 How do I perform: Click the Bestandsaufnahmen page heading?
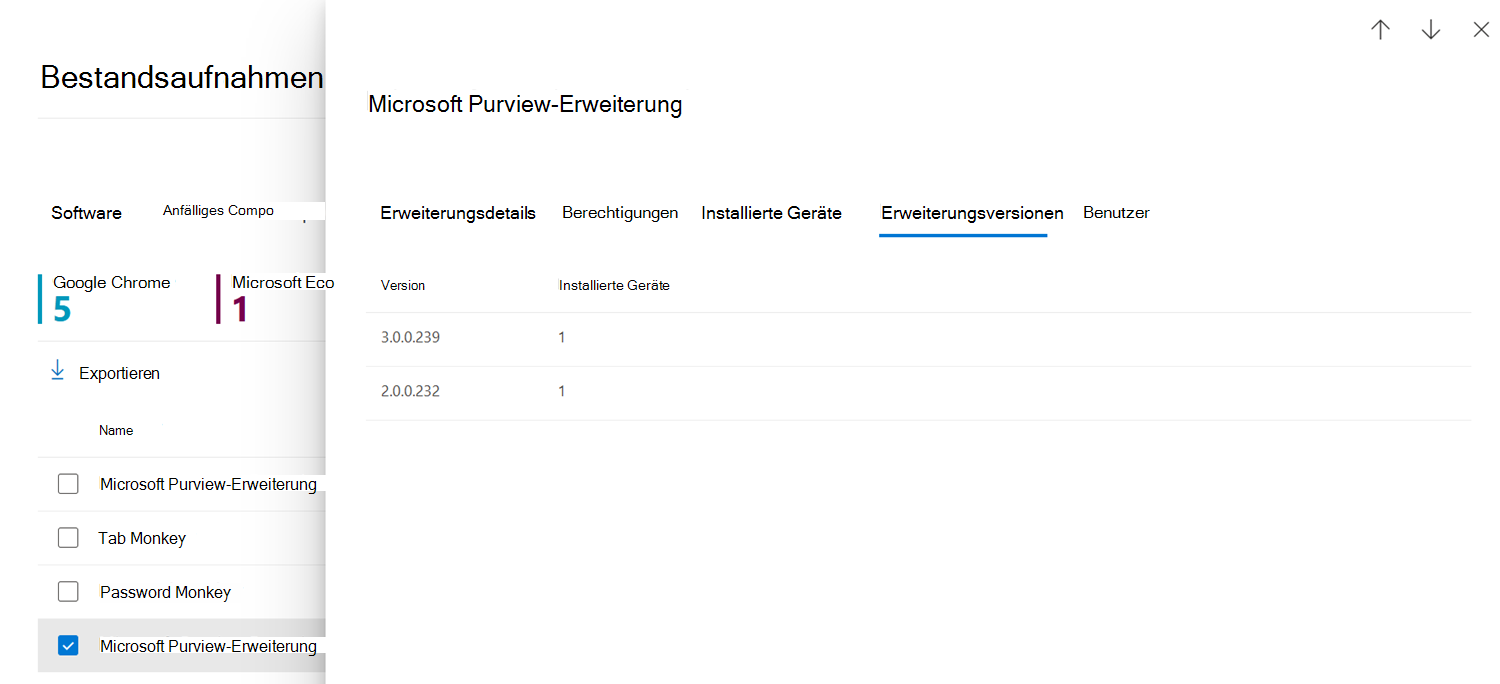coord(182,78)
